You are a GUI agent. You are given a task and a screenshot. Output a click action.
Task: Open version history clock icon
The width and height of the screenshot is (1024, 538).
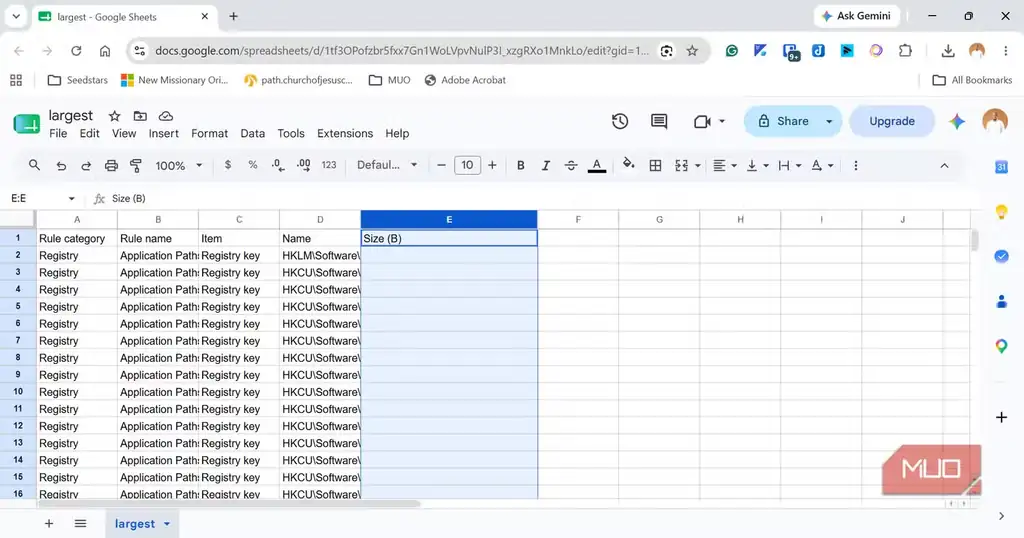coord(620,121)
